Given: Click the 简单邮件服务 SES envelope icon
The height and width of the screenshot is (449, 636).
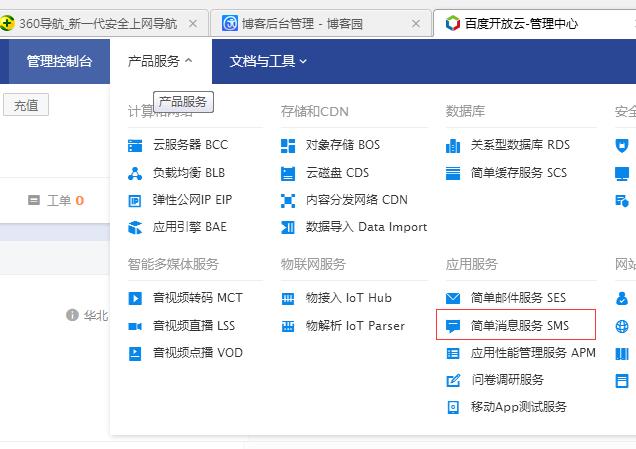Looking at the screenshot, I should [x=453, y=299].
